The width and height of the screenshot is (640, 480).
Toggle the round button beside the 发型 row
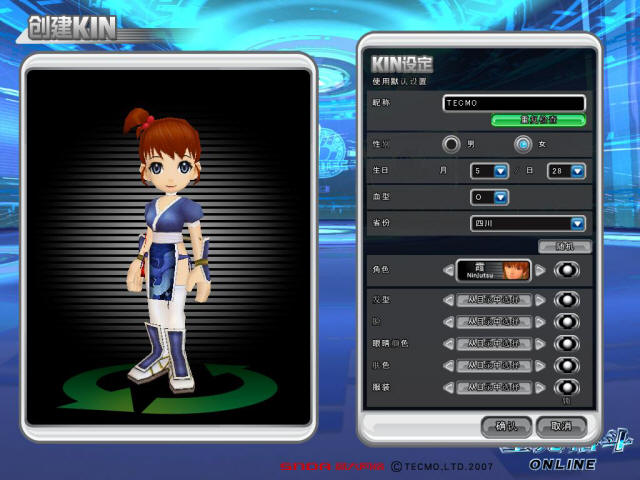pos(567,300)
